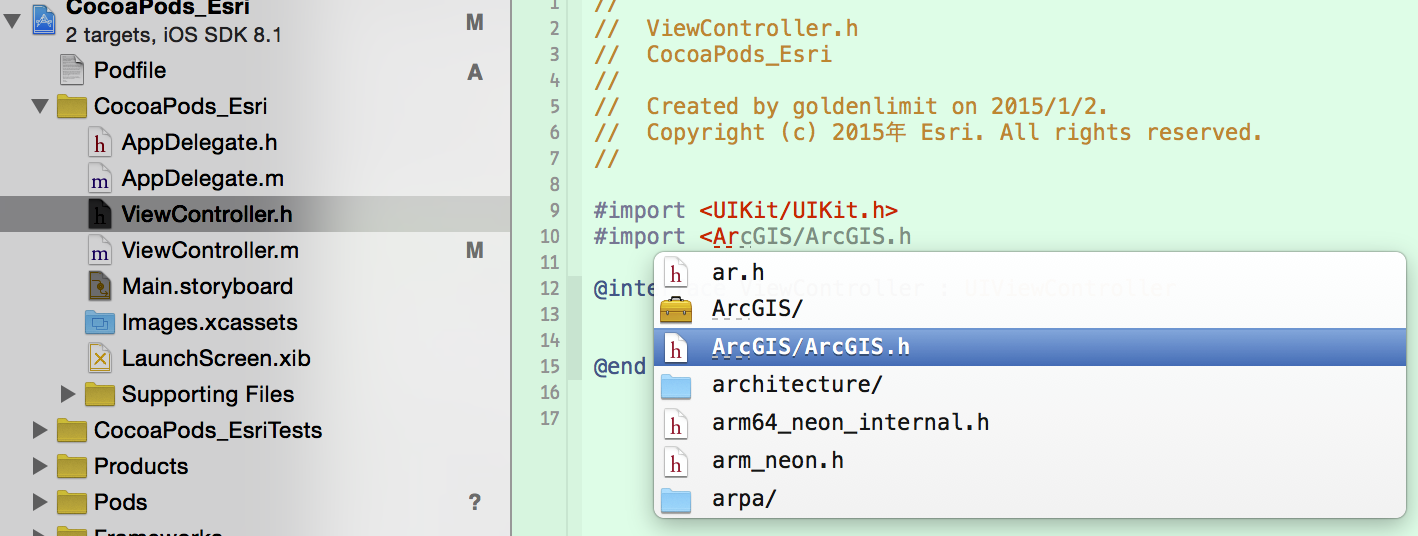Click the AppDelegate.h header file icon

click(100, 143)
